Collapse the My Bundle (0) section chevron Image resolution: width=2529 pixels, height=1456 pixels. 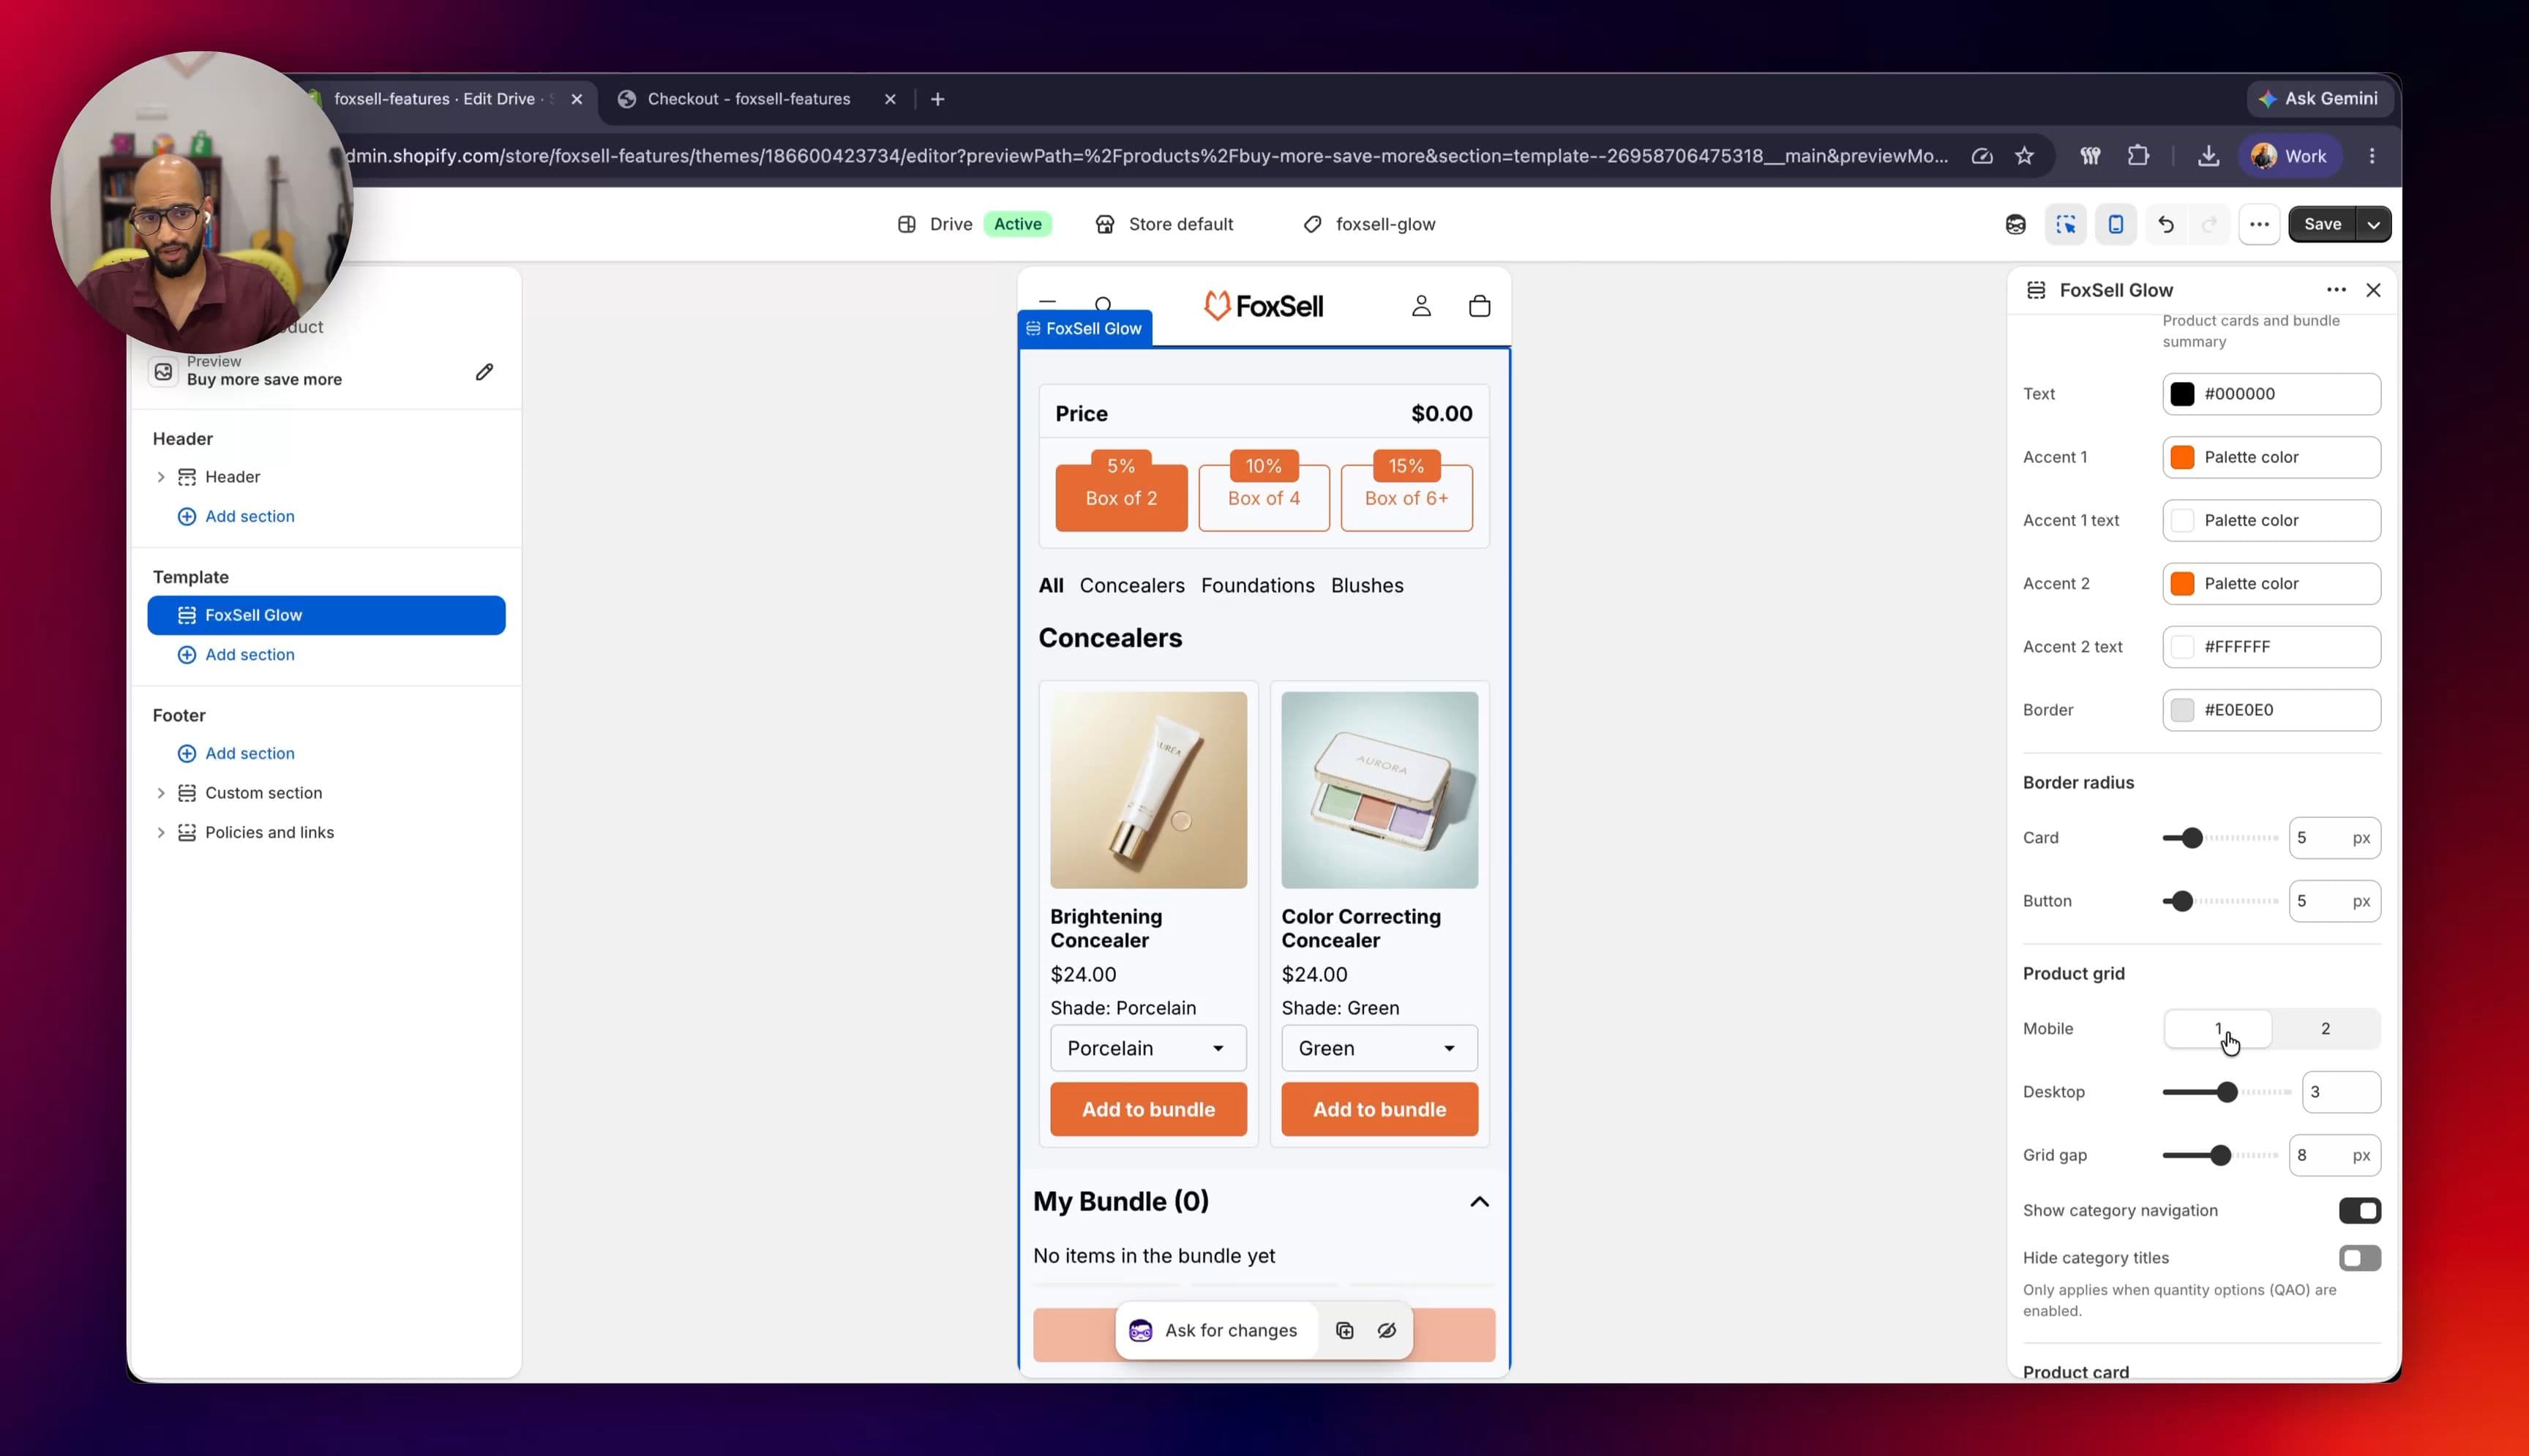[x=1479, y=1201]
